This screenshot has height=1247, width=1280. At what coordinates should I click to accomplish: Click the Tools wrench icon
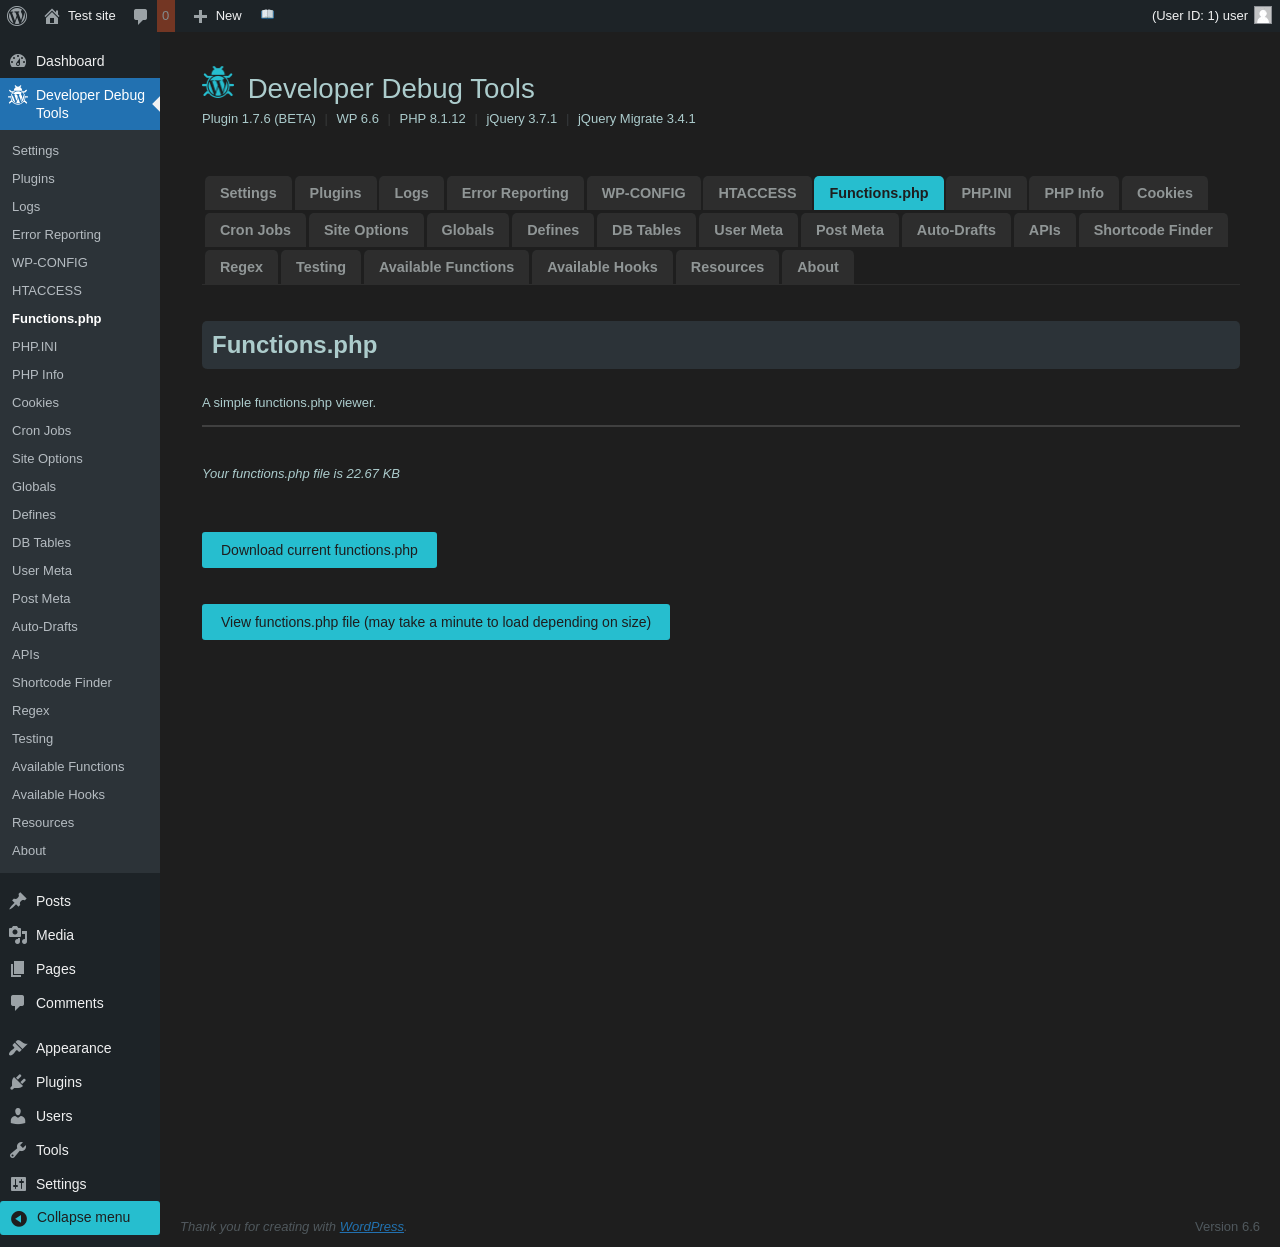[x=18, y=1150]
